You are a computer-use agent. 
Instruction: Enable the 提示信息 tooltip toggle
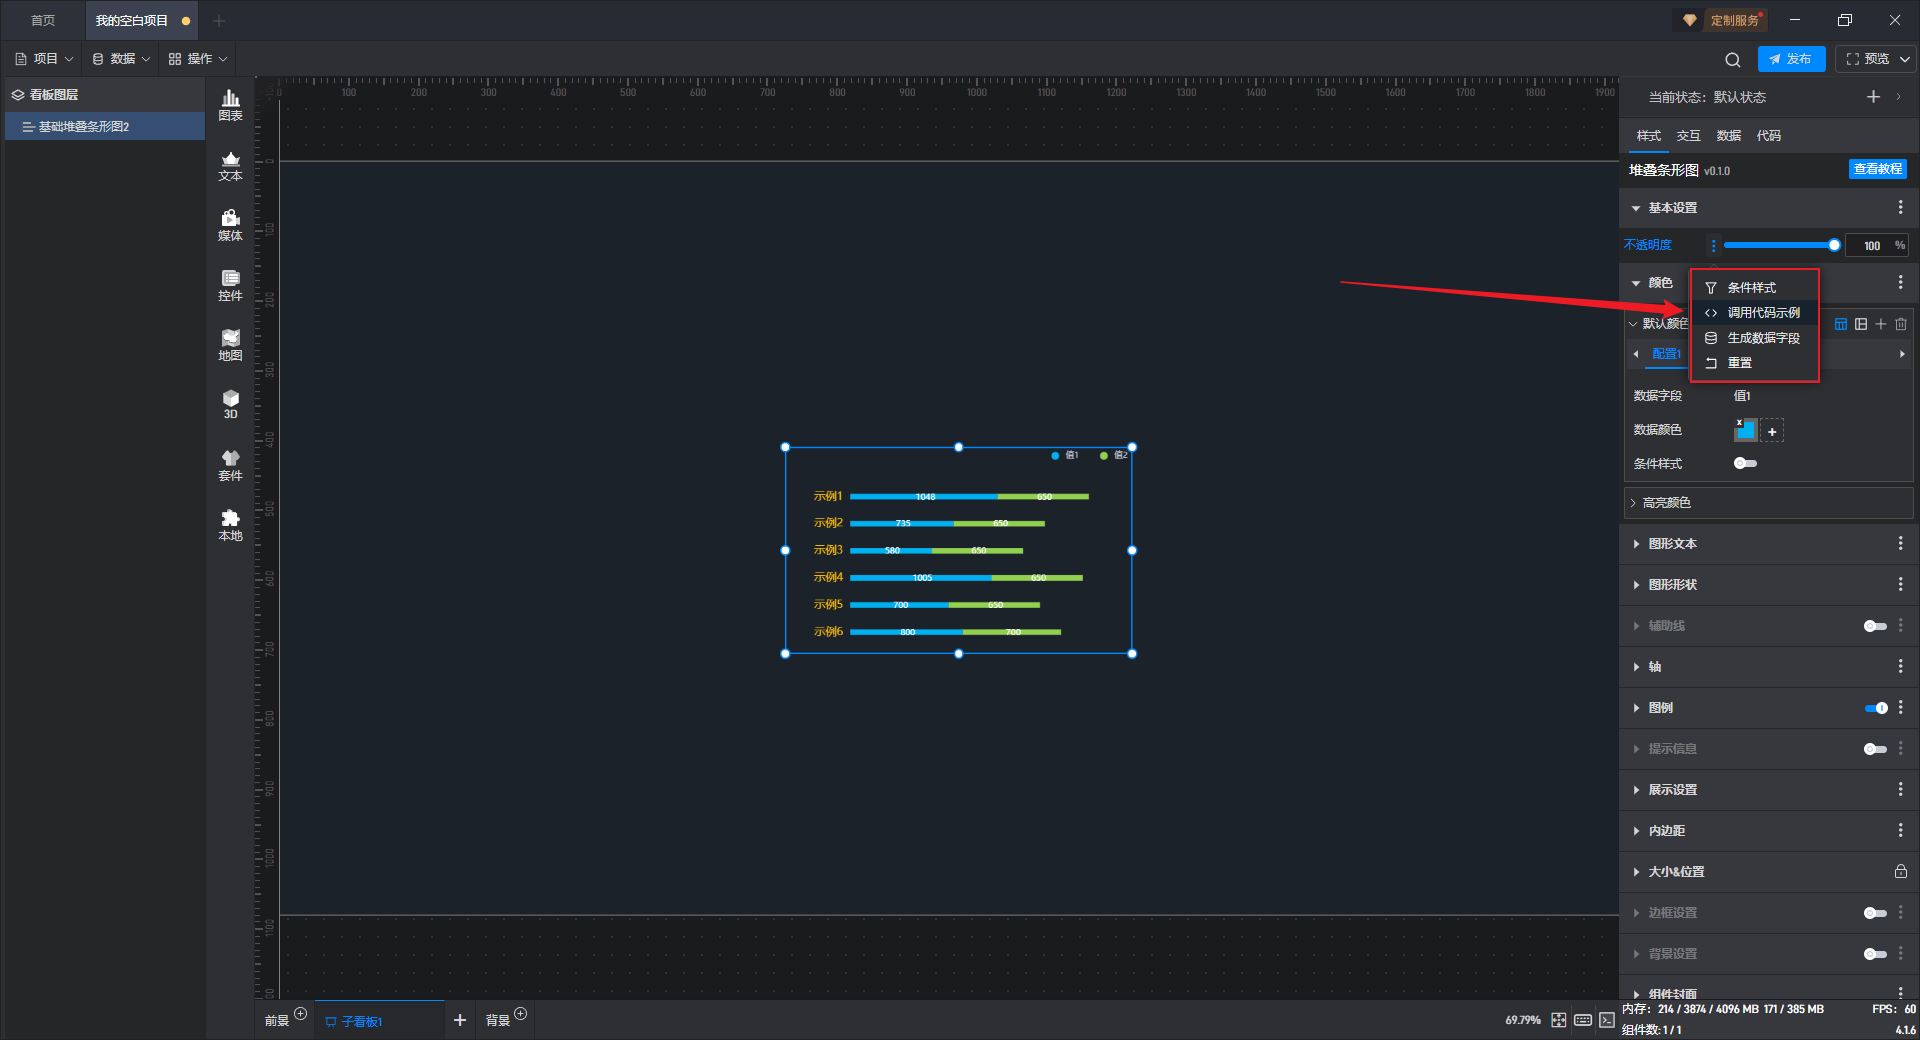(1875, 749)
